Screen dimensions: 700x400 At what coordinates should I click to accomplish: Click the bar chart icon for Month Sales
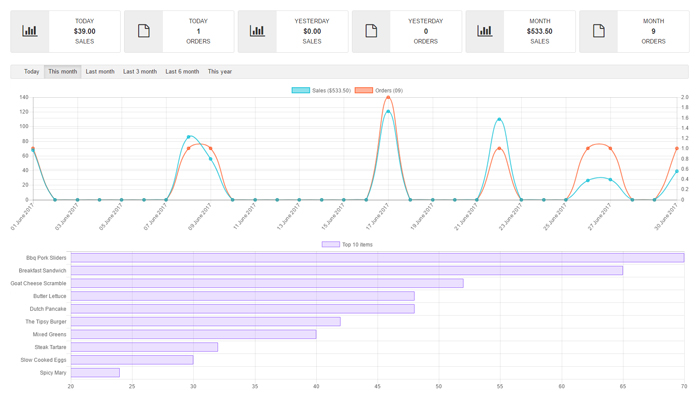coord(485,31)
